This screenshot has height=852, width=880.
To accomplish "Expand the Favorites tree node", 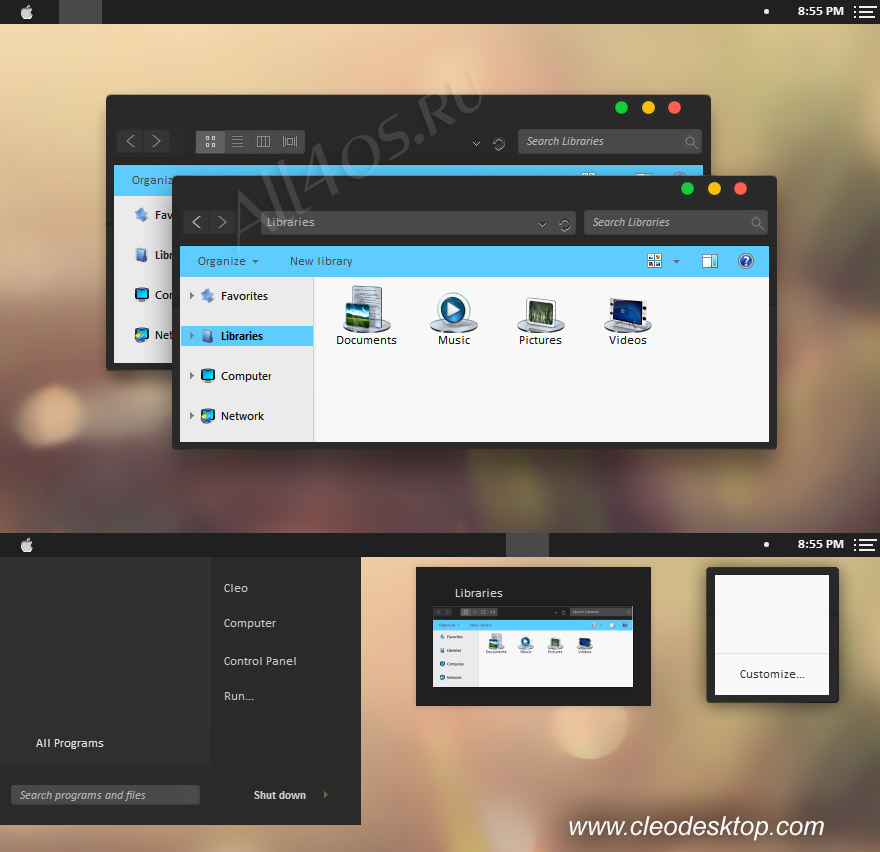I will coord(191,295).
